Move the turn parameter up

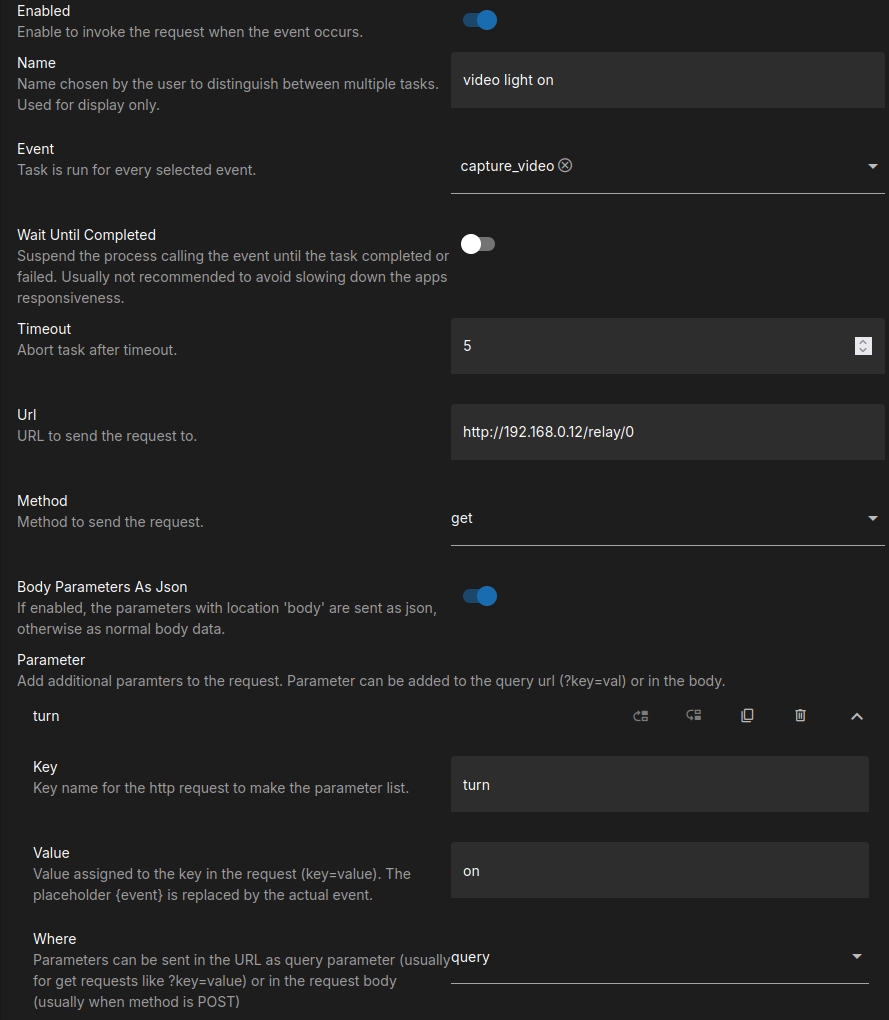click(641, 716)
